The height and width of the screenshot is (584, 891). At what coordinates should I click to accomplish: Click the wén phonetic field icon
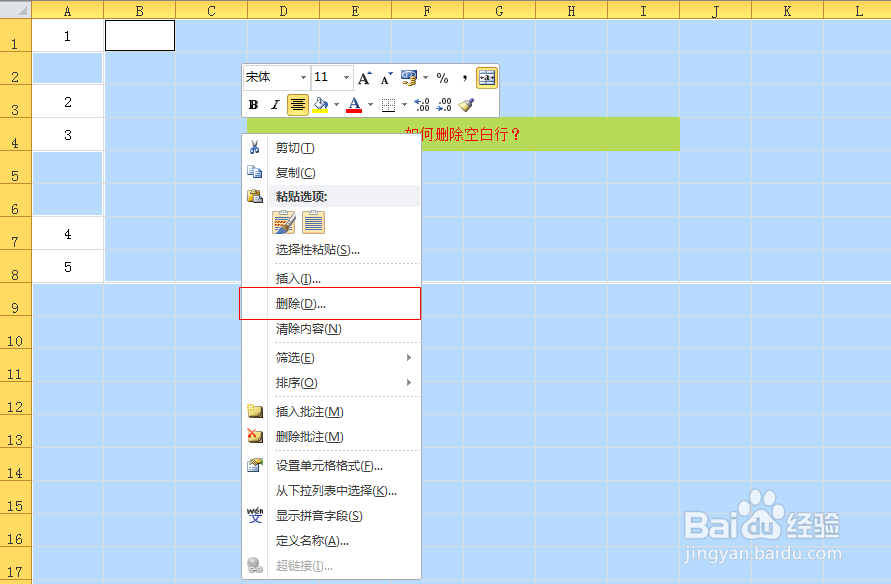pos(255,515)
